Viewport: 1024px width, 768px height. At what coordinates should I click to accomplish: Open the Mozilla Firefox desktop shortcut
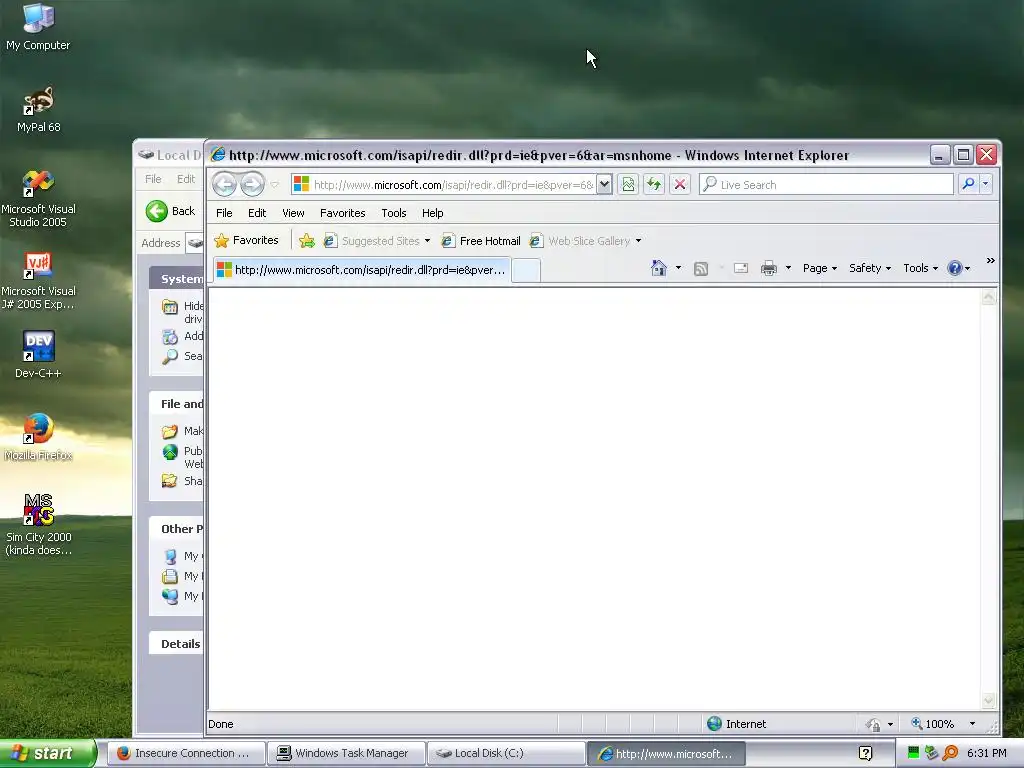pos(38,437)
